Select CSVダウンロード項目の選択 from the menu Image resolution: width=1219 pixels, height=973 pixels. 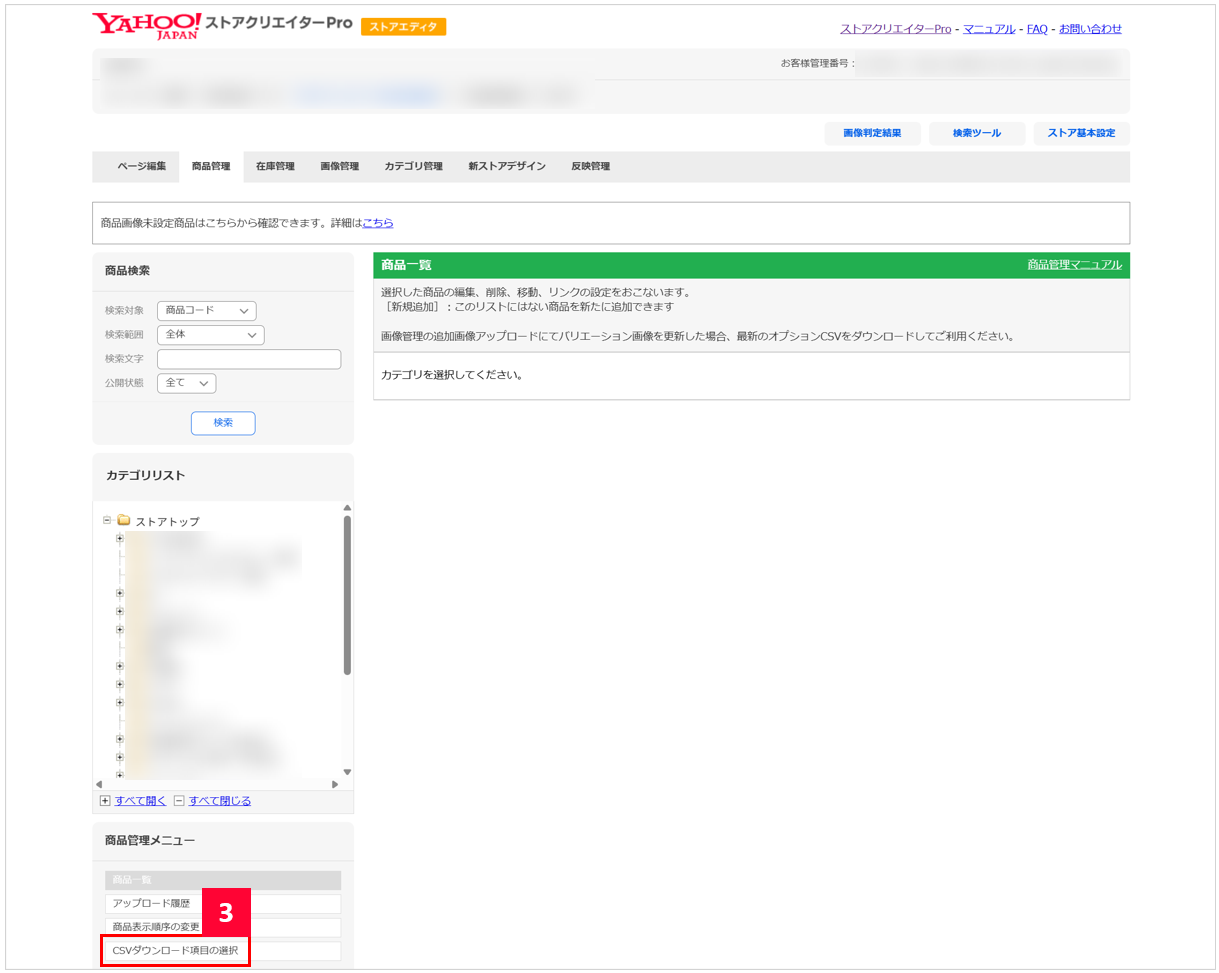pyautogui.click(x=175, y=950)
